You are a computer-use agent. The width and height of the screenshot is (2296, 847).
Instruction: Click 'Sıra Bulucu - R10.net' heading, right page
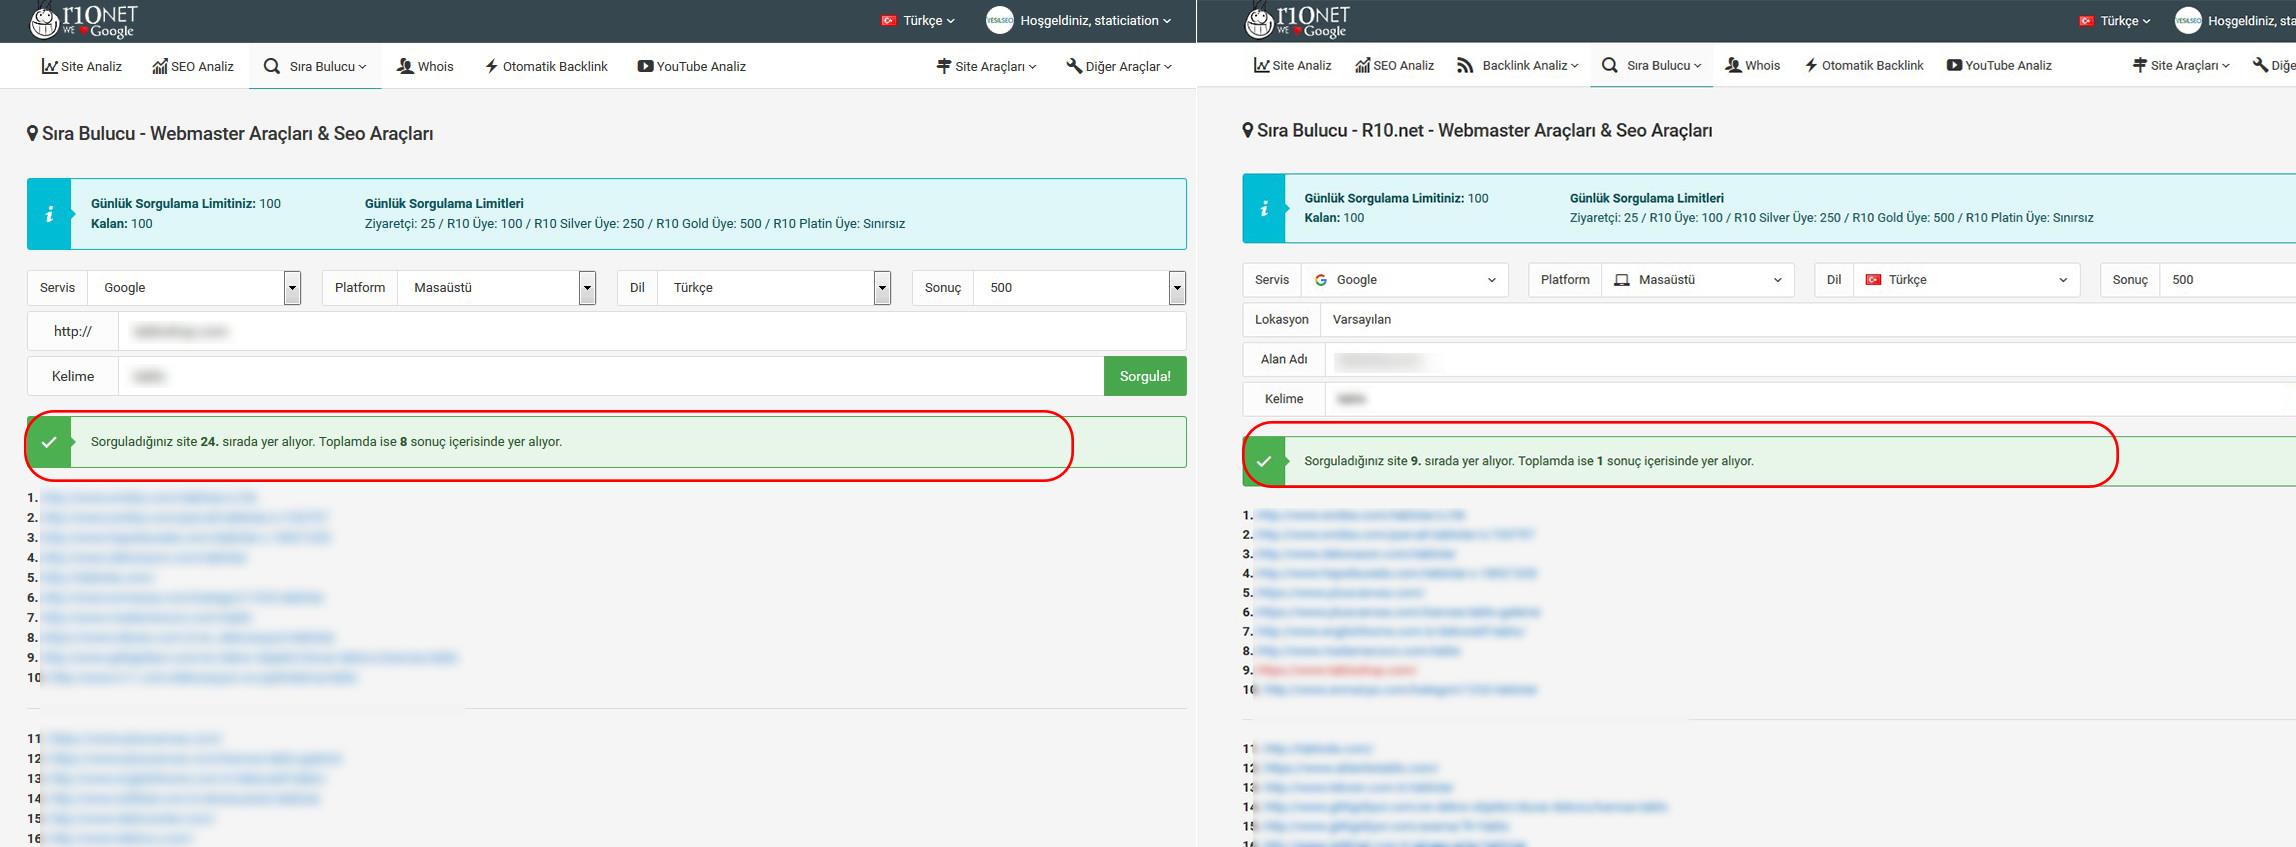[x=1484, y=131]
